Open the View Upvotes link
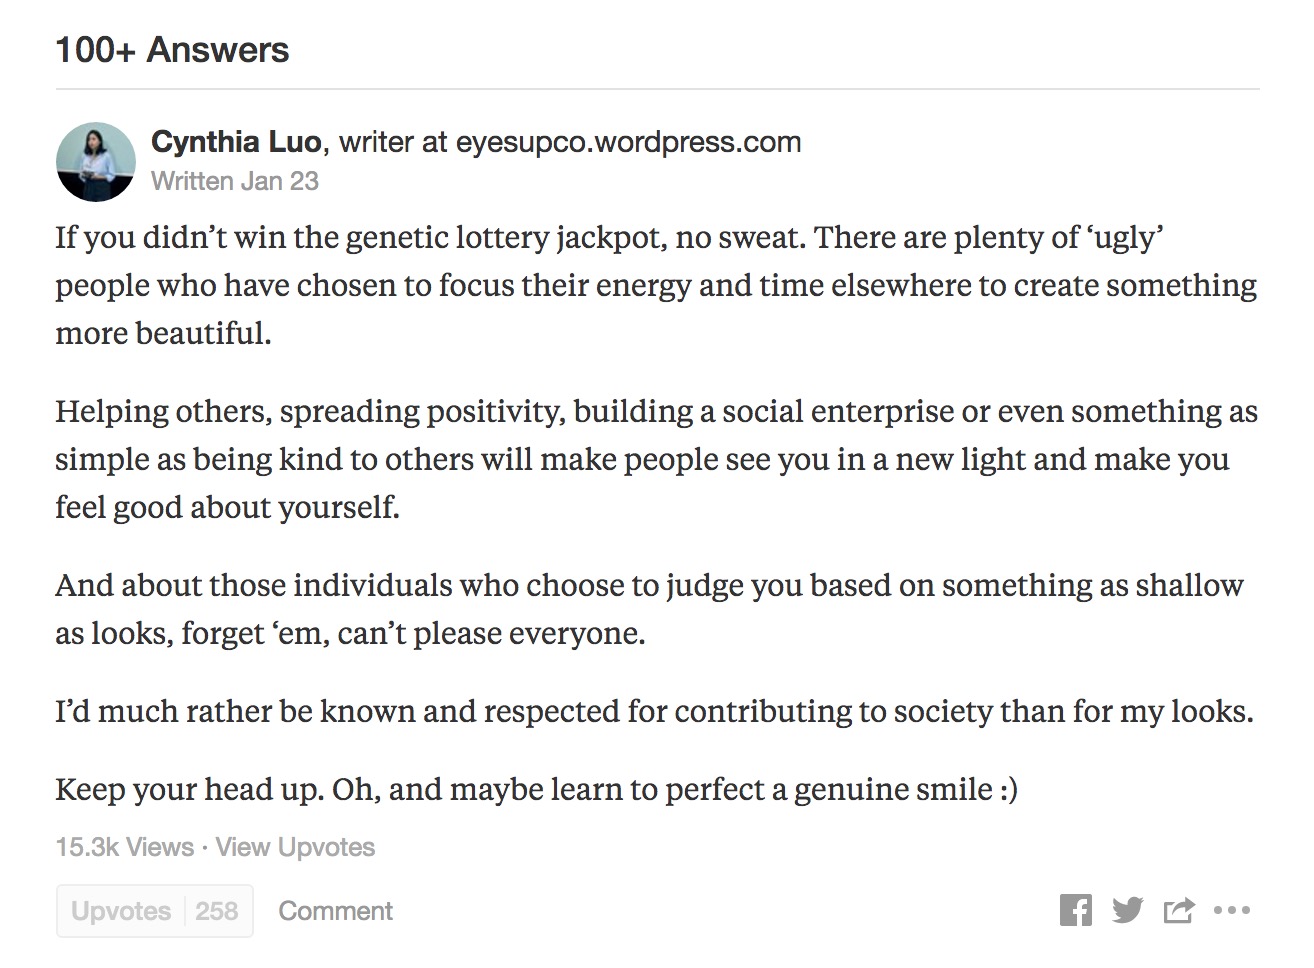The image size is (1314, 968). pos(295,847)
